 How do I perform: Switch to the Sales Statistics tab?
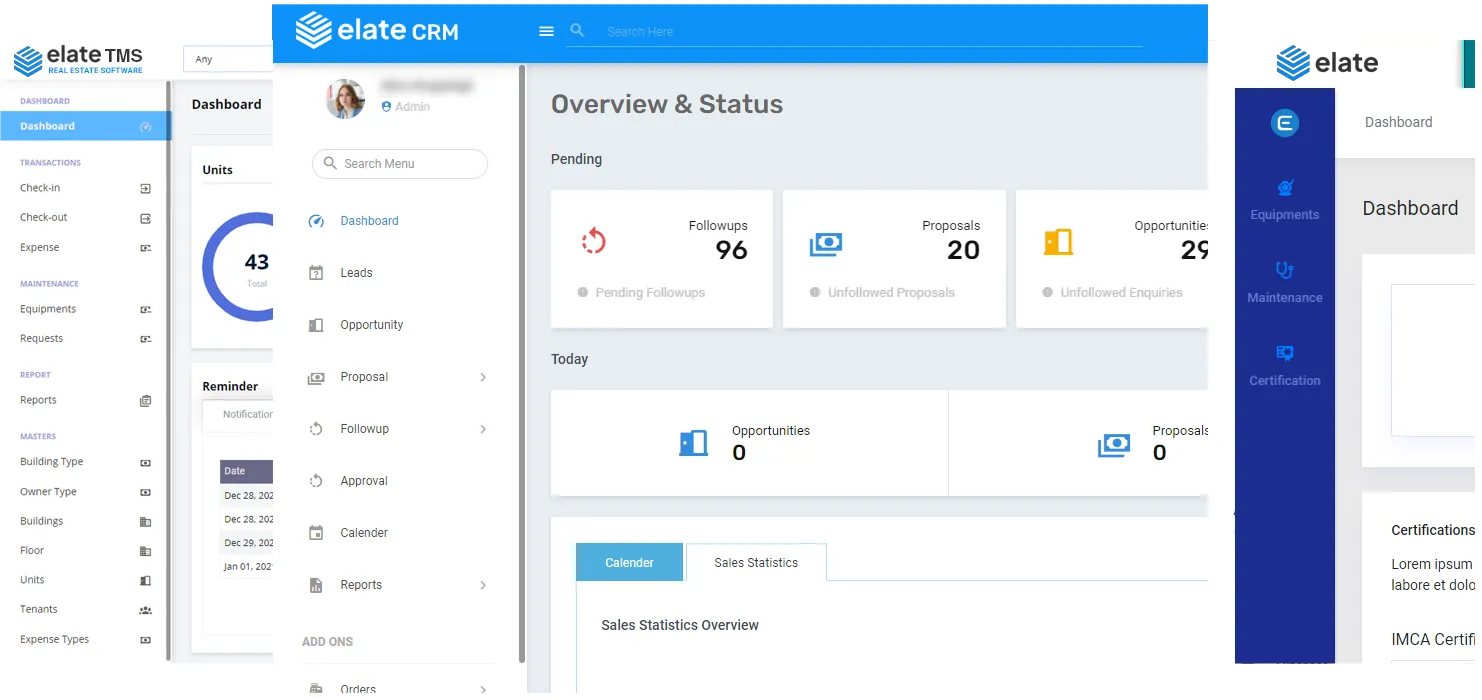pos(756,562)
